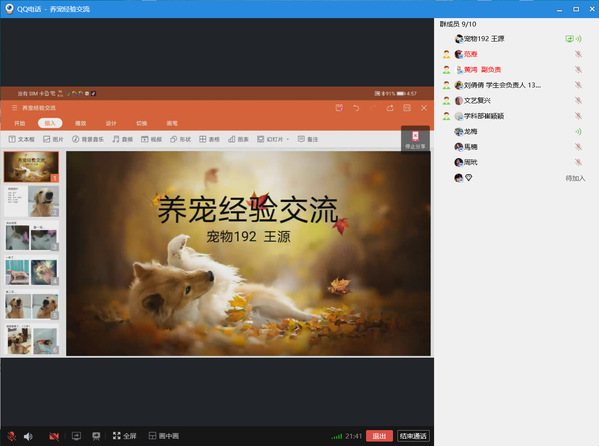Click the save icon in WPS header
This screenshot has height=446, width=599.
tap(339, 108)
